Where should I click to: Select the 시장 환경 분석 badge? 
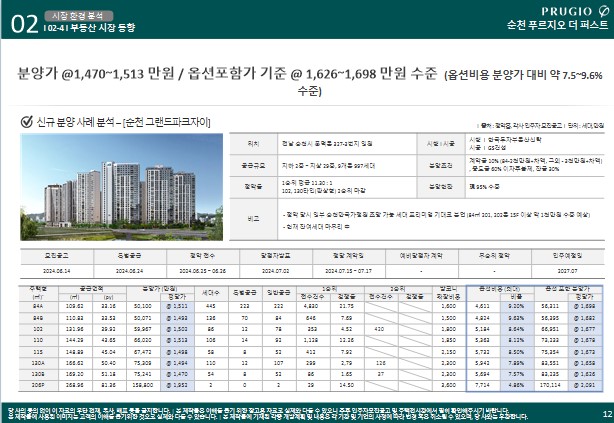click(78, 16)
